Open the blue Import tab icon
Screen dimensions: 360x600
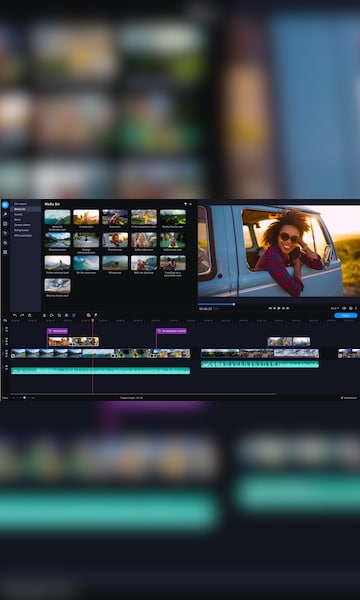point(5,205)
